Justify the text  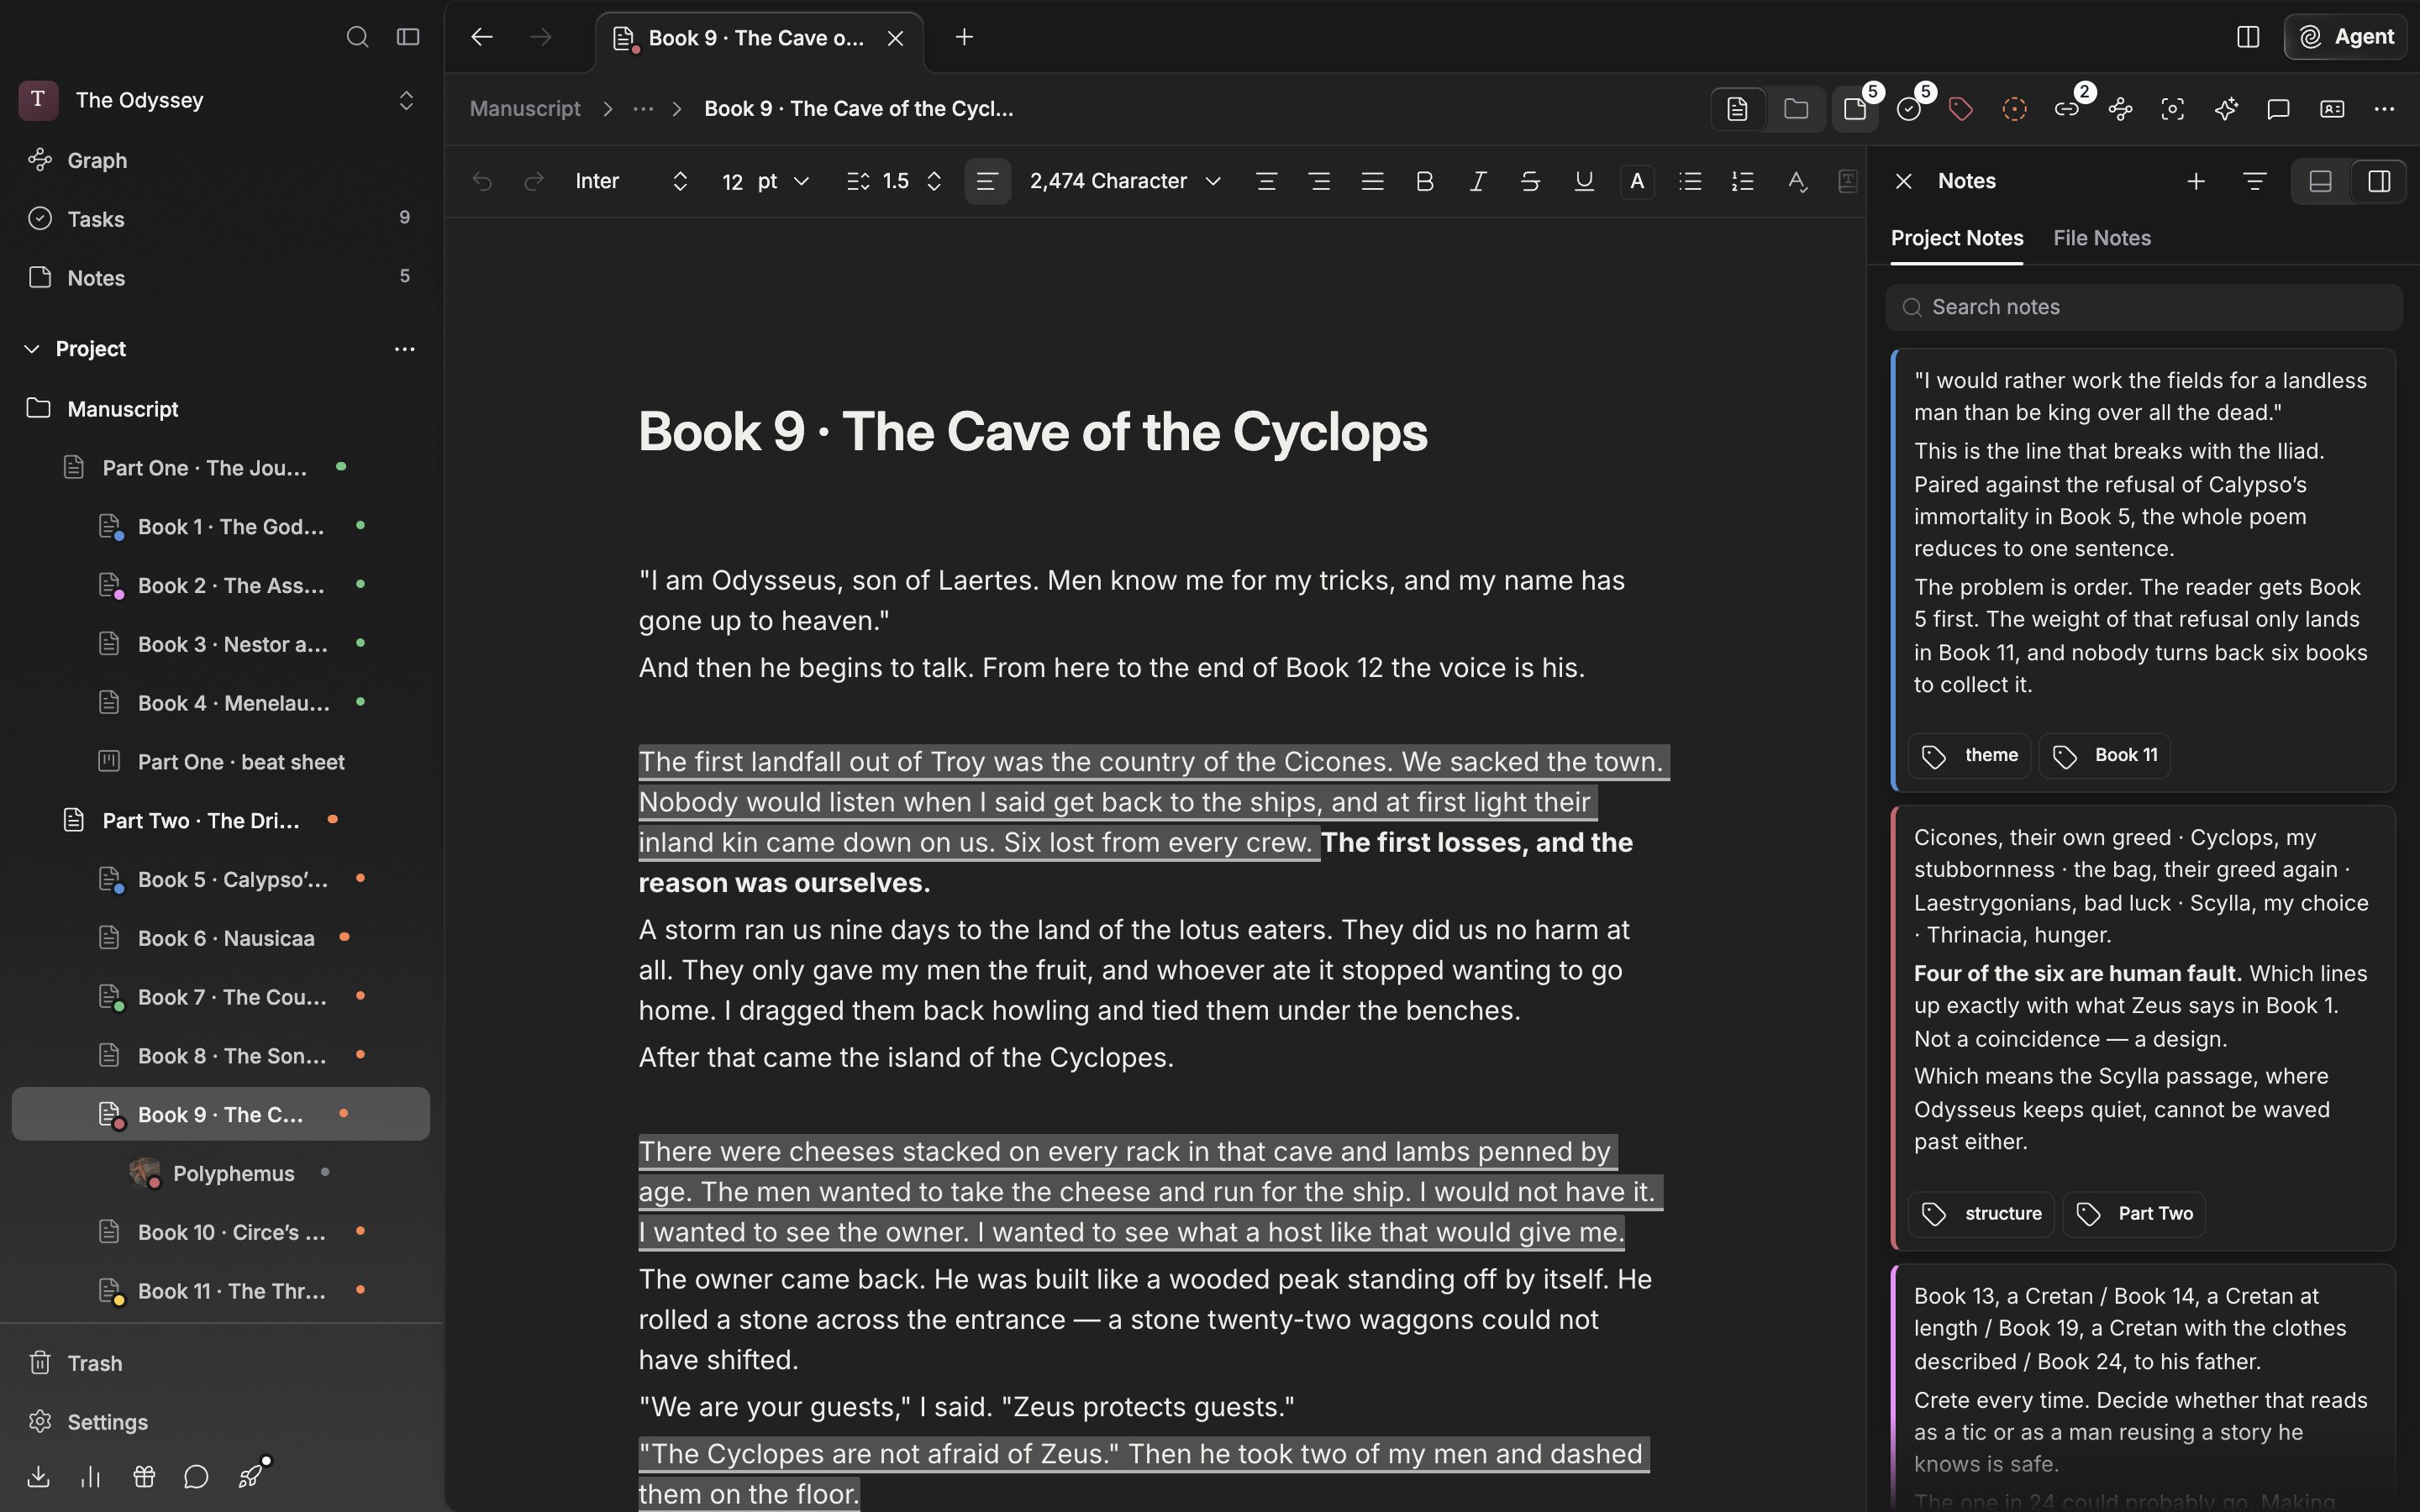click(x=1372, y=181)
